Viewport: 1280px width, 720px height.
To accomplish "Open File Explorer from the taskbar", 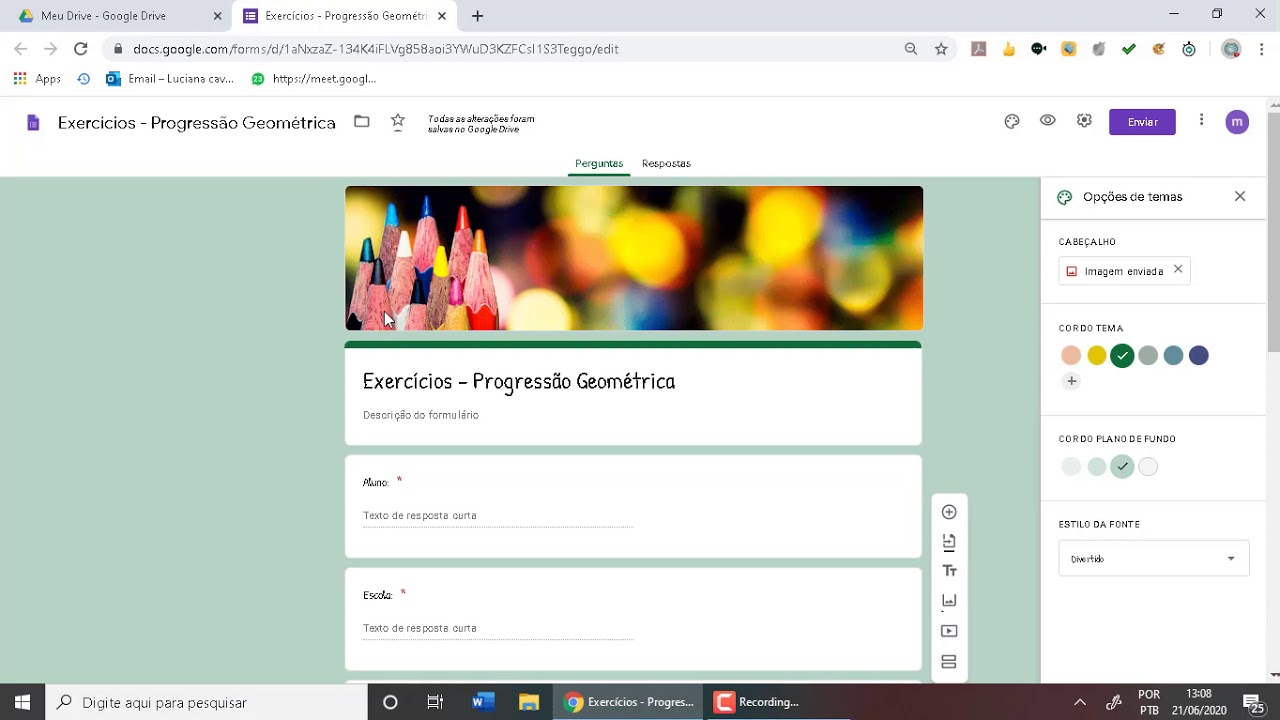I will coord(529,702).
